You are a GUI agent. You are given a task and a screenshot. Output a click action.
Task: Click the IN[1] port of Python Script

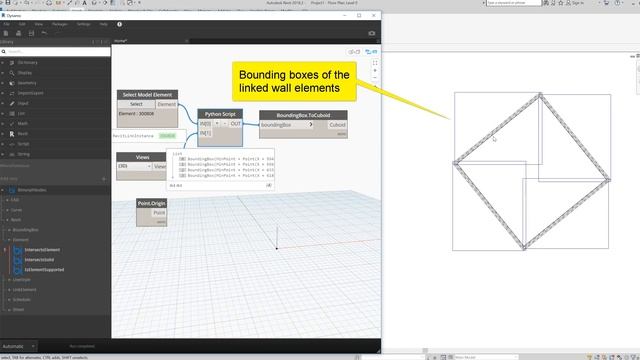205,133
